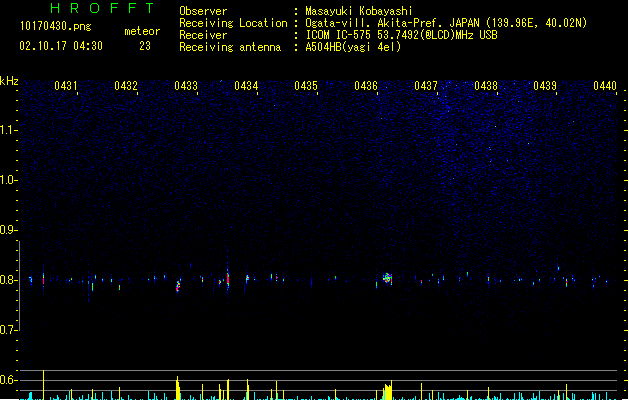Click the 0438 time marker
The width and height of the screenshot is (629, 400).
pyautogui.click(x=486, y=86)
